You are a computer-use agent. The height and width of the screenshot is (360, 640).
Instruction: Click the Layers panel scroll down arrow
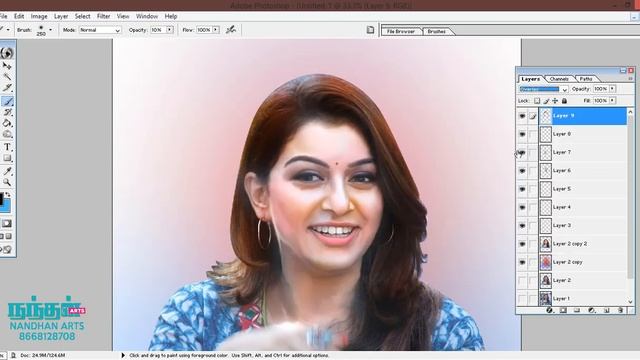point(630,302)
